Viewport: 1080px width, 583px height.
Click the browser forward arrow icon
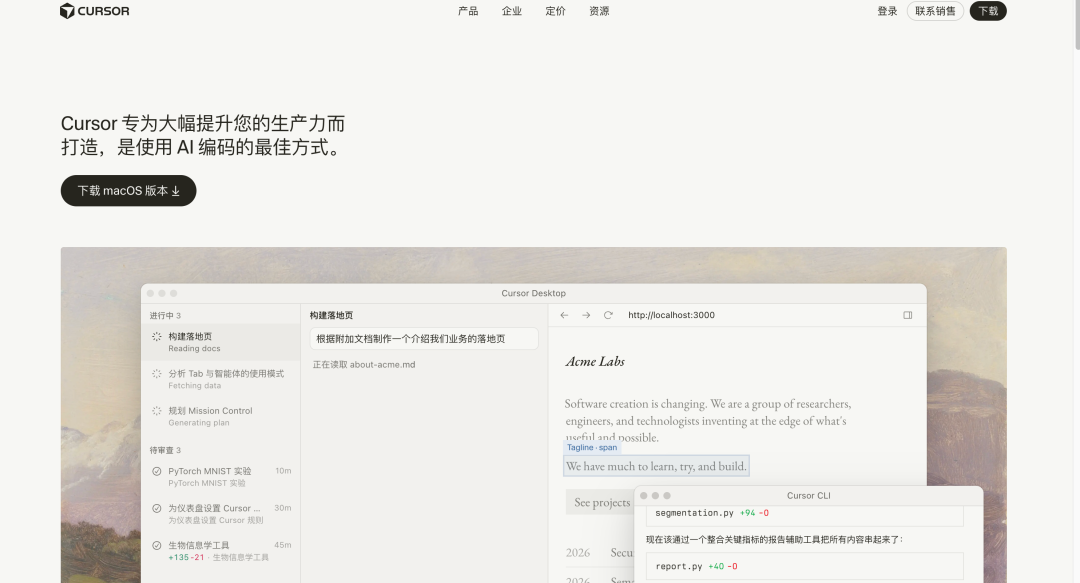coord(586,315)
